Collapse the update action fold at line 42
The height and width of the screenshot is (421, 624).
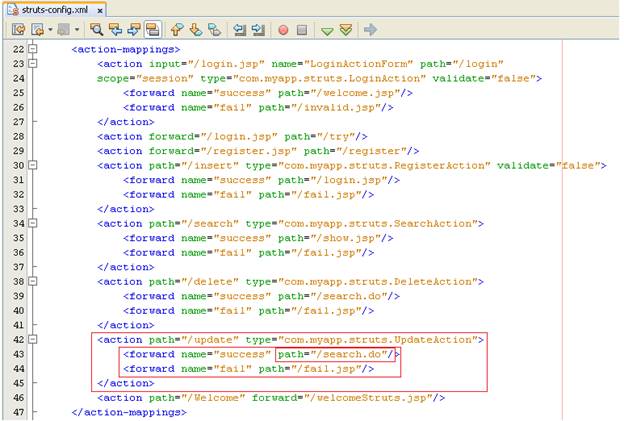33,339
